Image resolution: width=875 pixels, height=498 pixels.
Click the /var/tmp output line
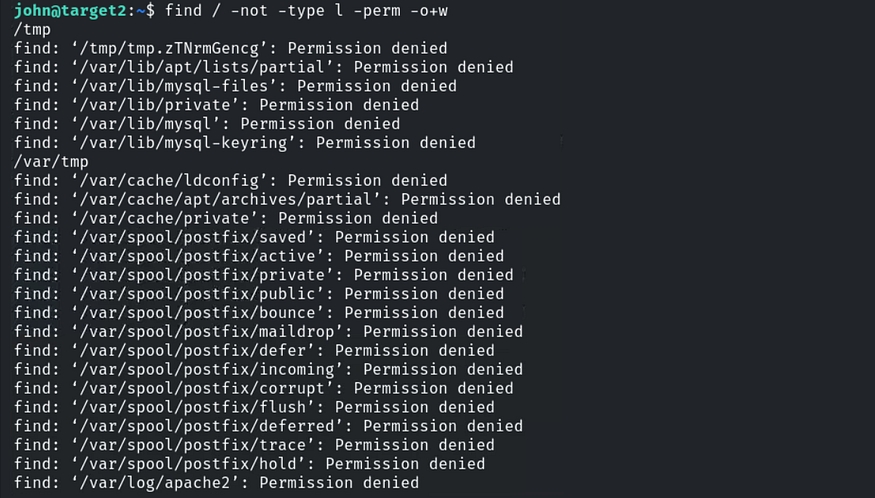pos(51,161)
